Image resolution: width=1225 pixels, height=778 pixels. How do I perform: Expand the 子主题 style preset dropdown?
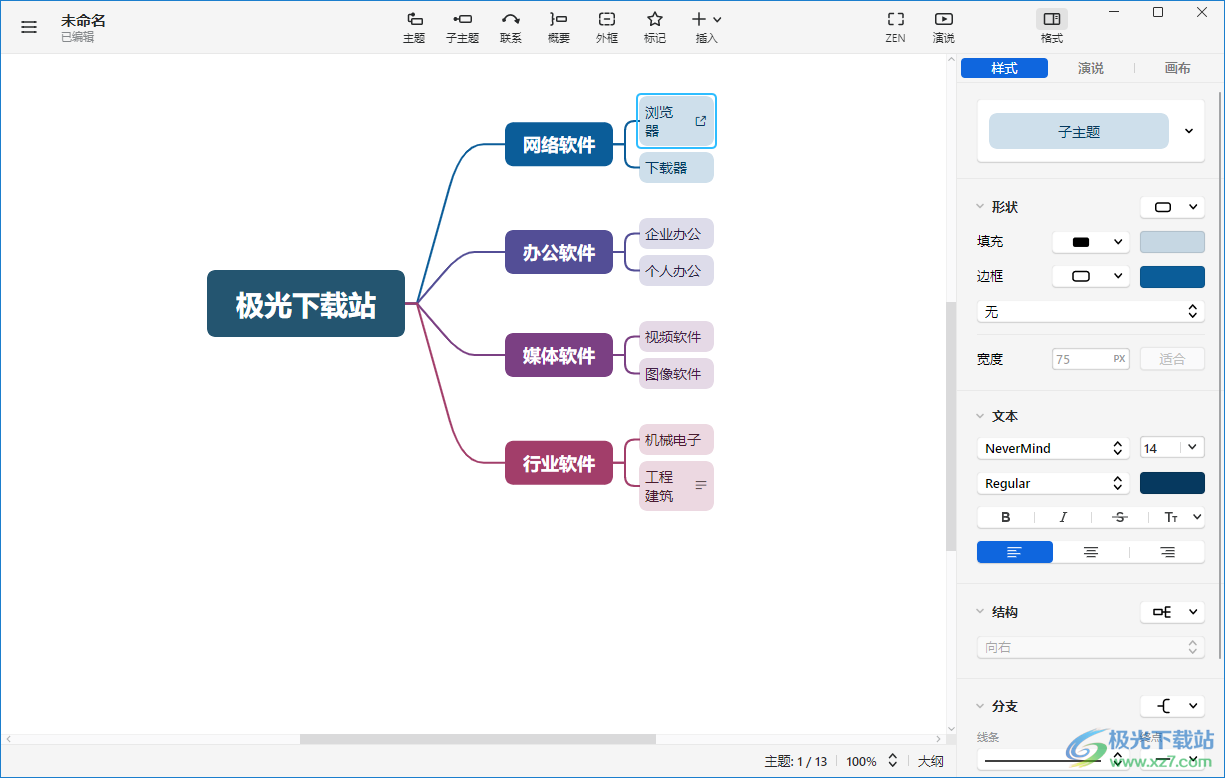(x=1189, y=131)
